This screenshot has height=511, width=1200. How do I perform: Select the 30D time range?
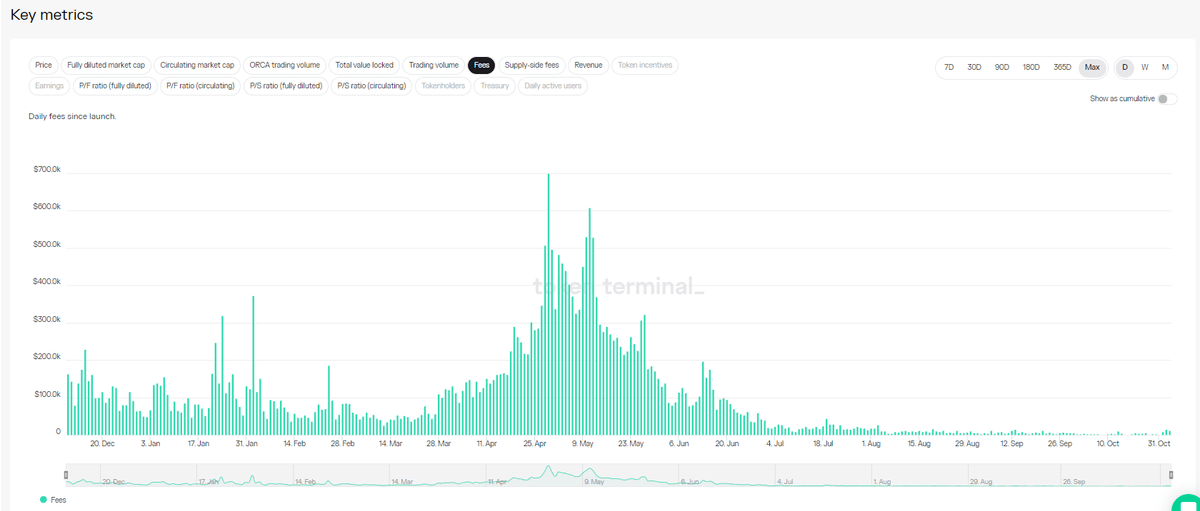[x=974, y=67]
